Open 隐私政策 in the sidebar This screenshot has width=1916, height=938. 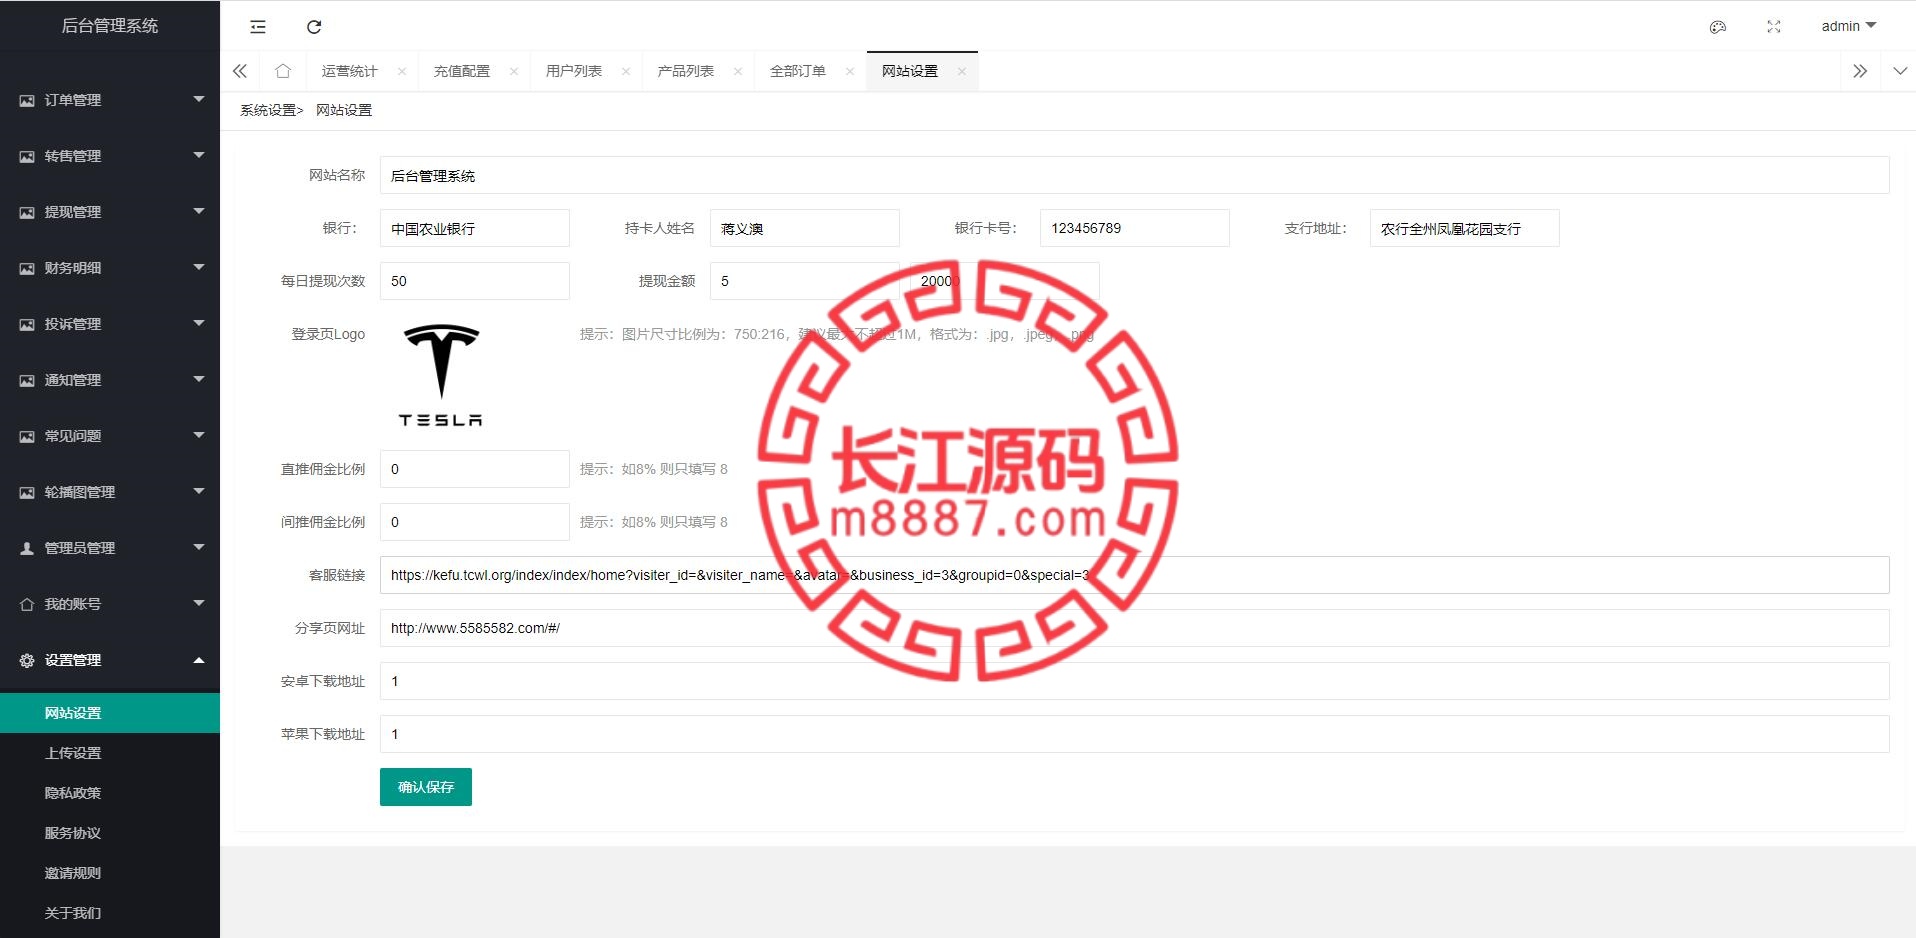[x=110, y=793]
